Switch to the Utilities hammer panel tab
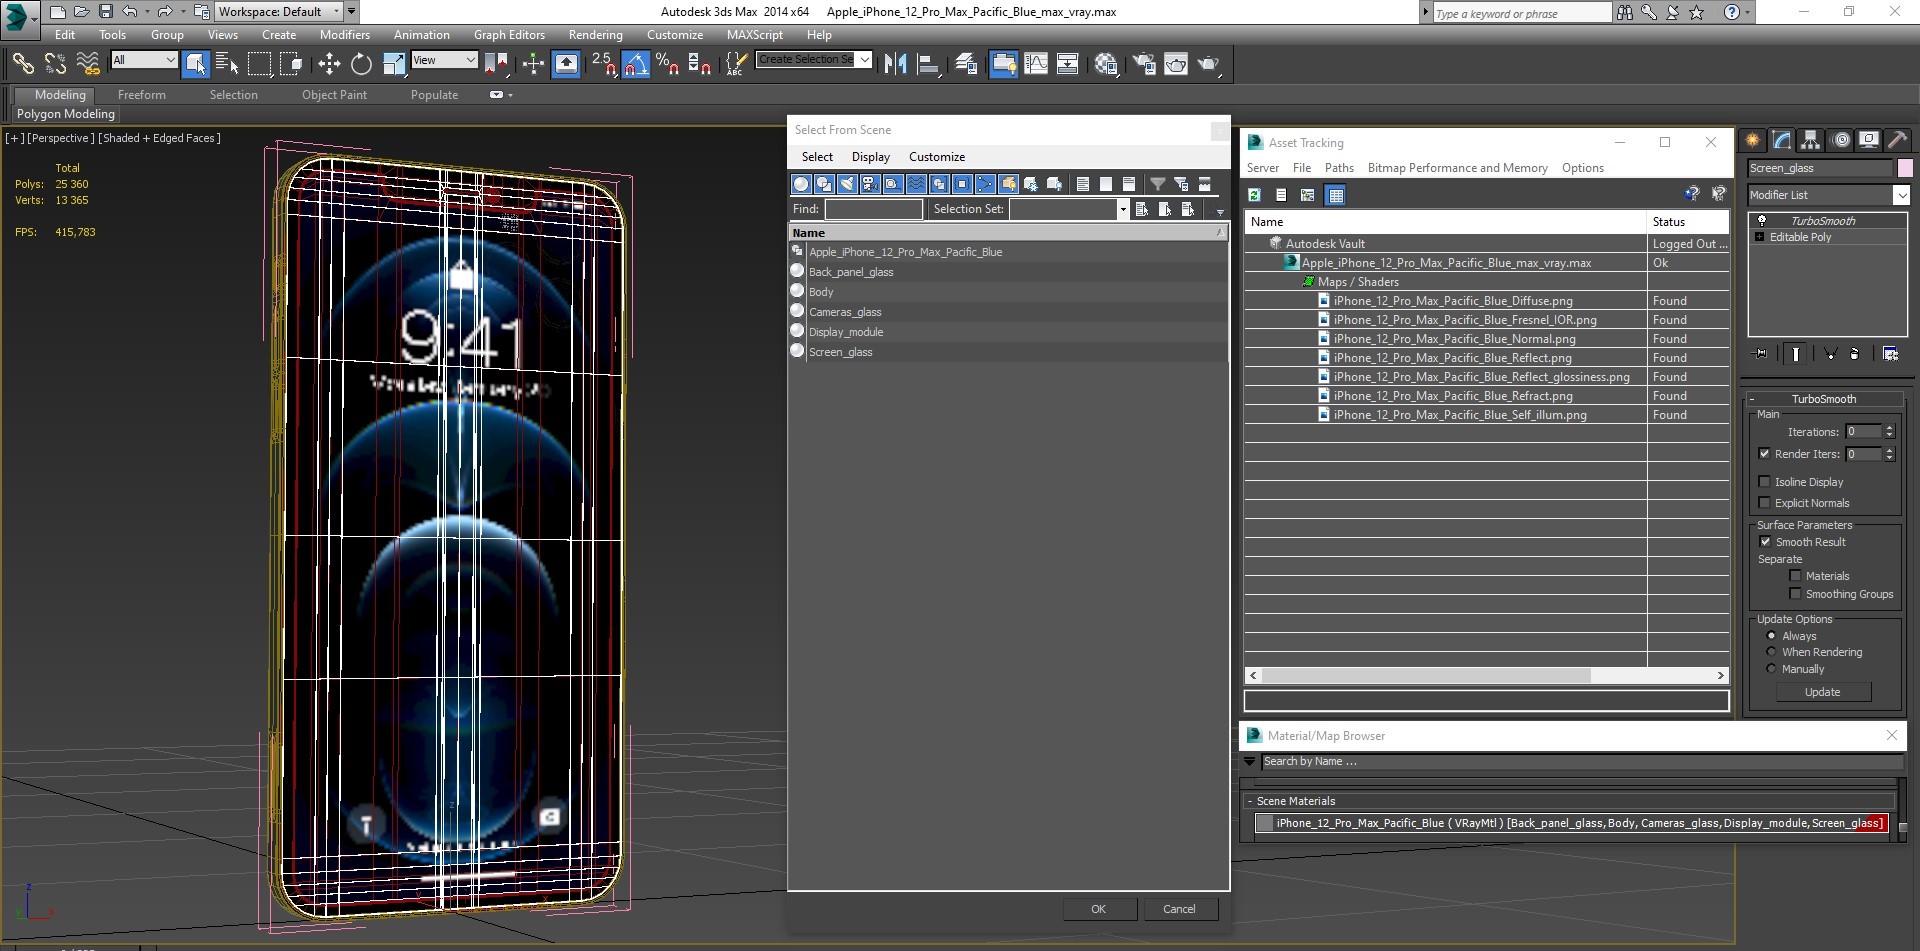 [1897, 140]
